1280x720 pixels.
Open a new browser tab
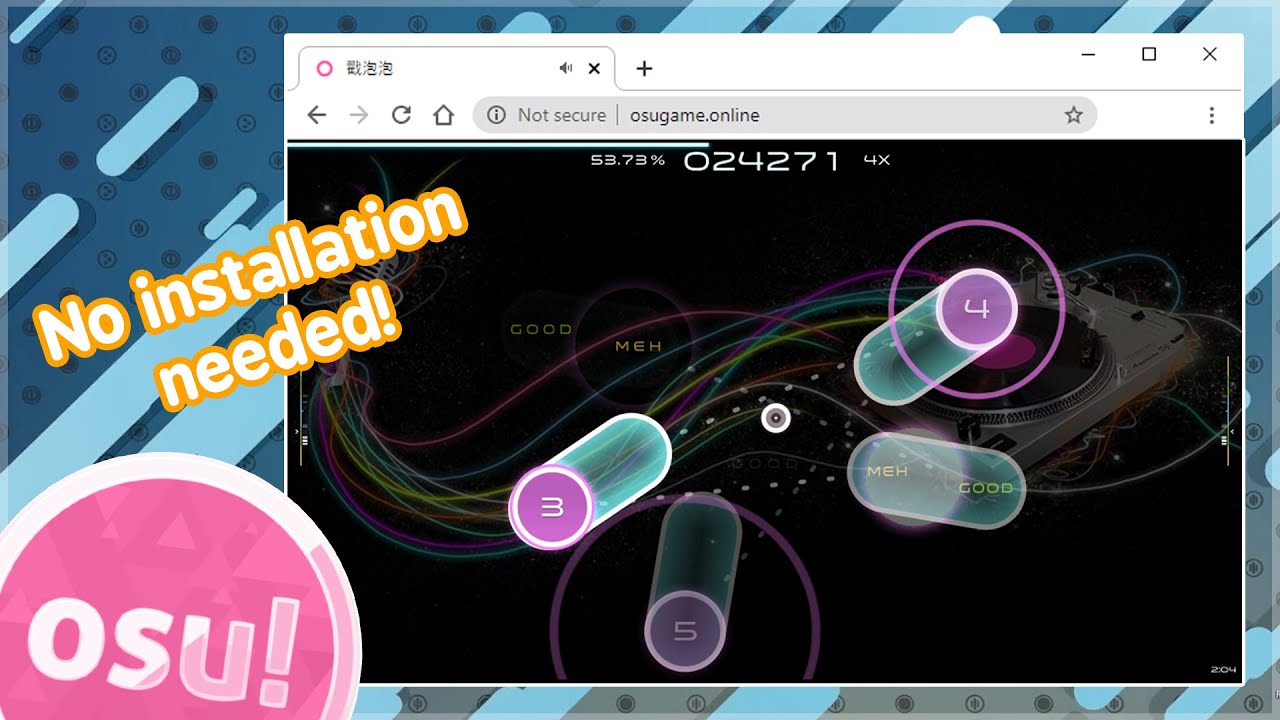coord(644,68)
